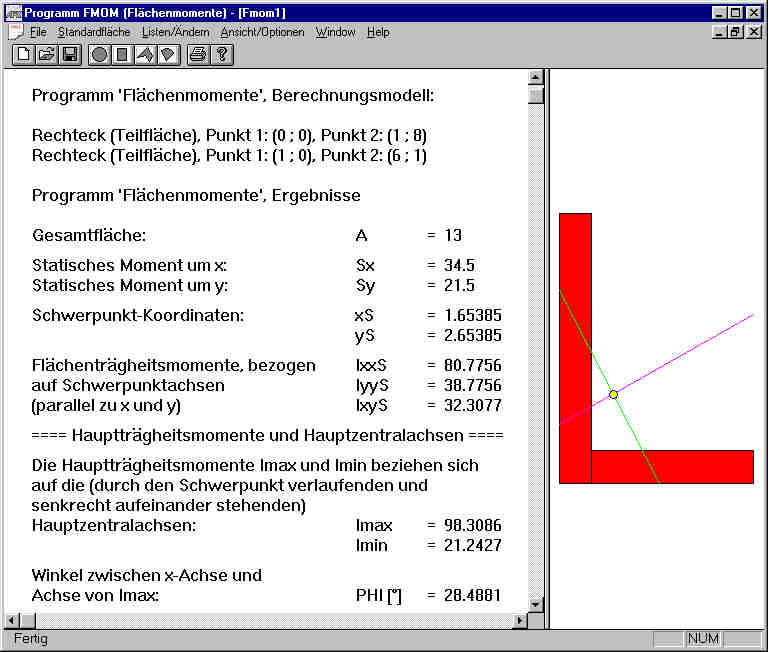Viewport: 768px width, 652px height.
Task: Click the New document toolbar icon
Action: 24,55
